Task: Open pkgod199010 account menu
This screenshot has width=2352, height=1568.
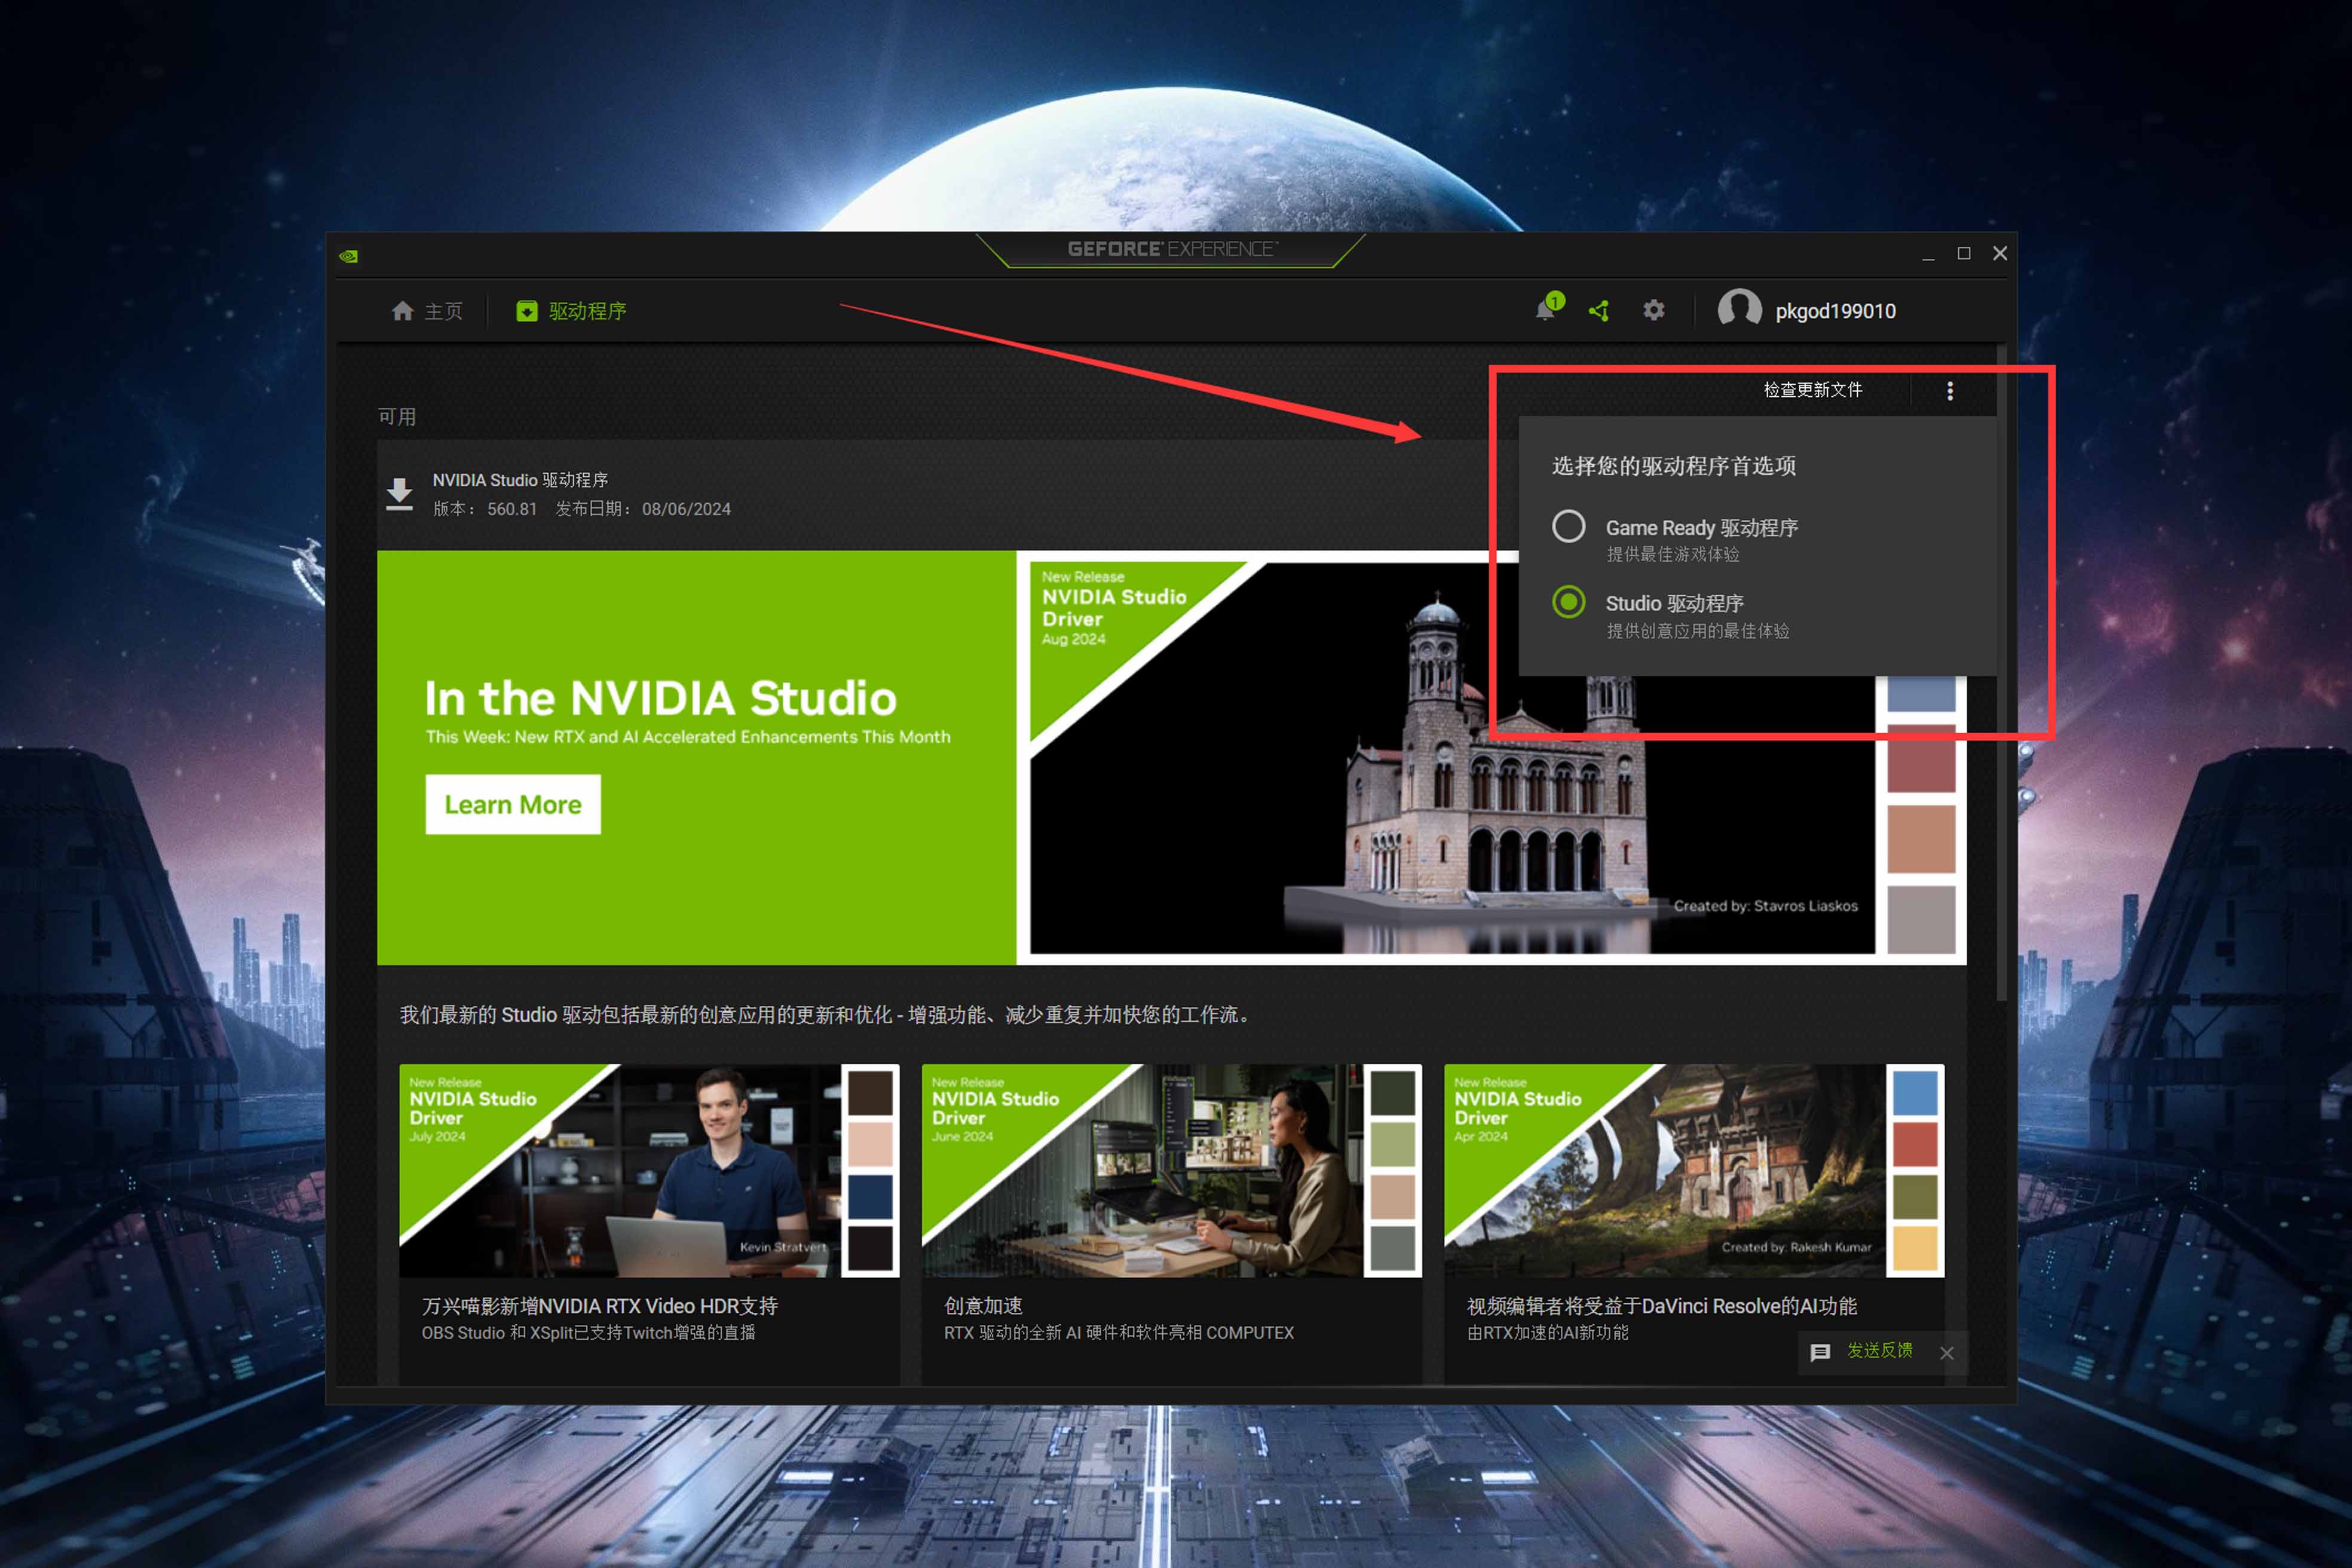Action: (x=1835, y=311)
